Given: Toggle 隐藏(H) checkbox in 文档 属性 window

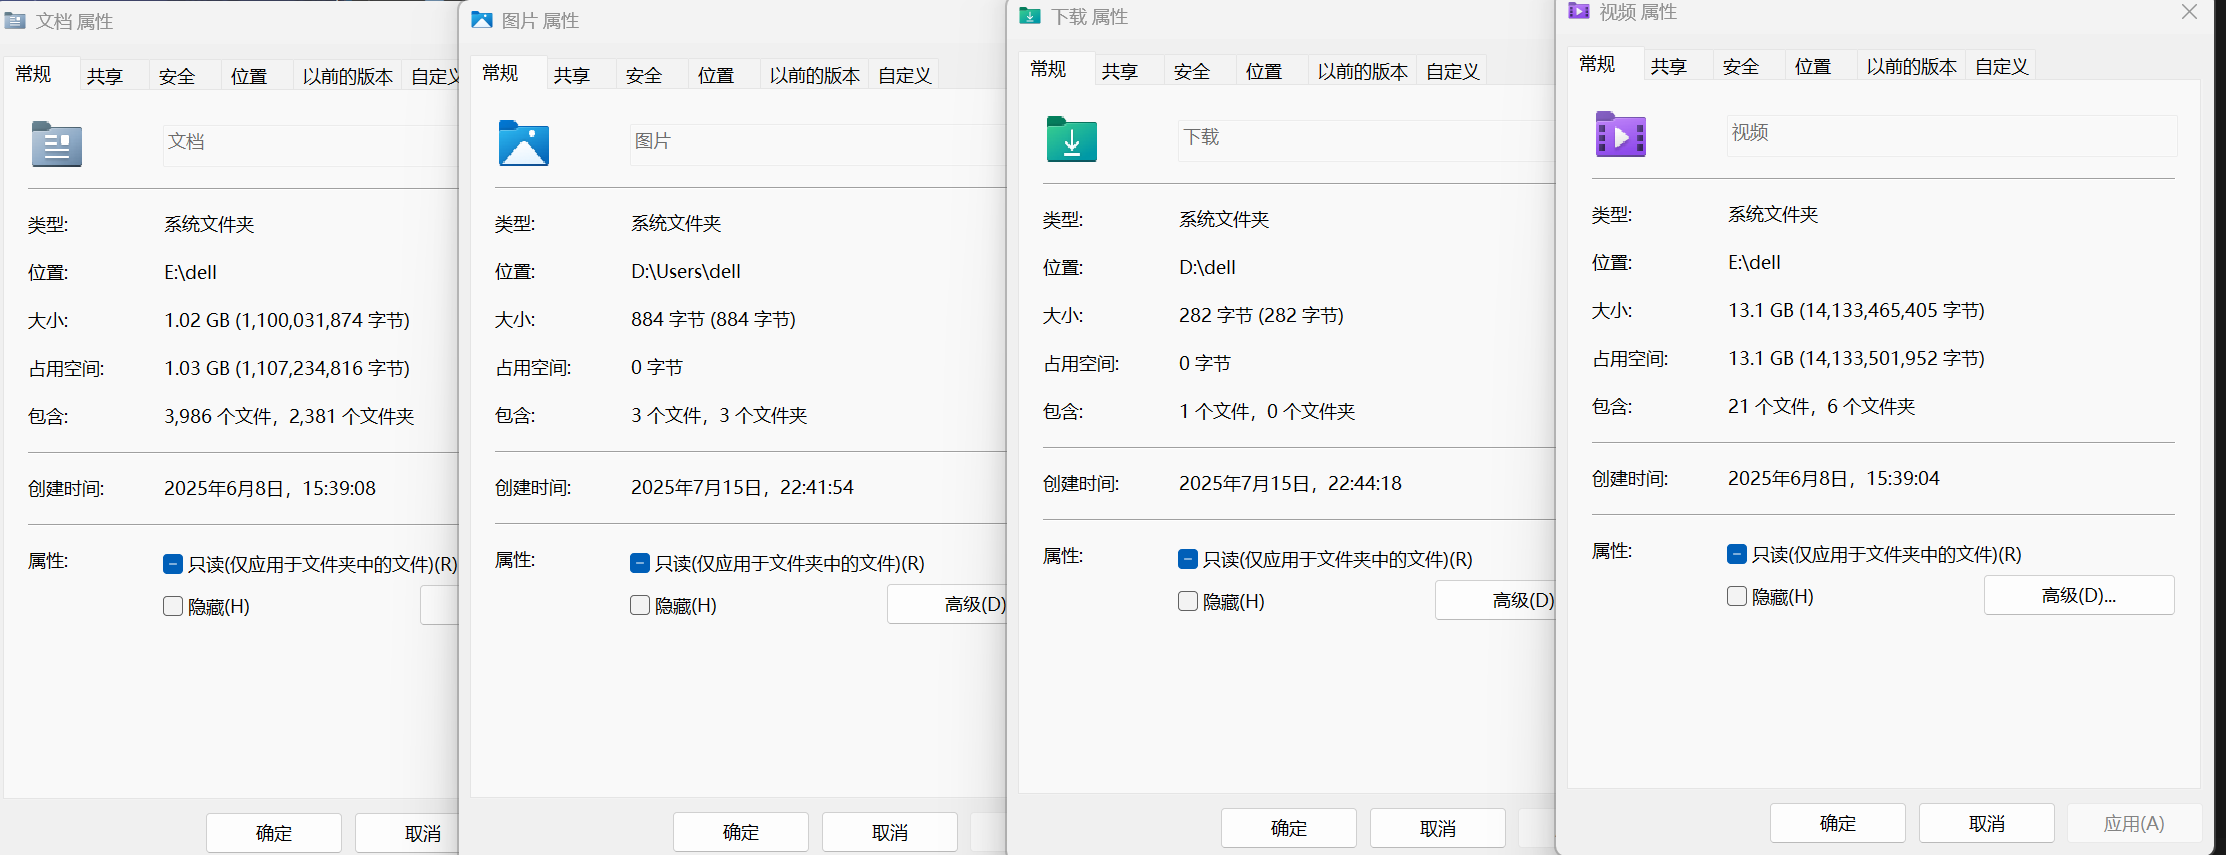Looking at the screenshot, I should pyautogui.click(x=172, y=606).
